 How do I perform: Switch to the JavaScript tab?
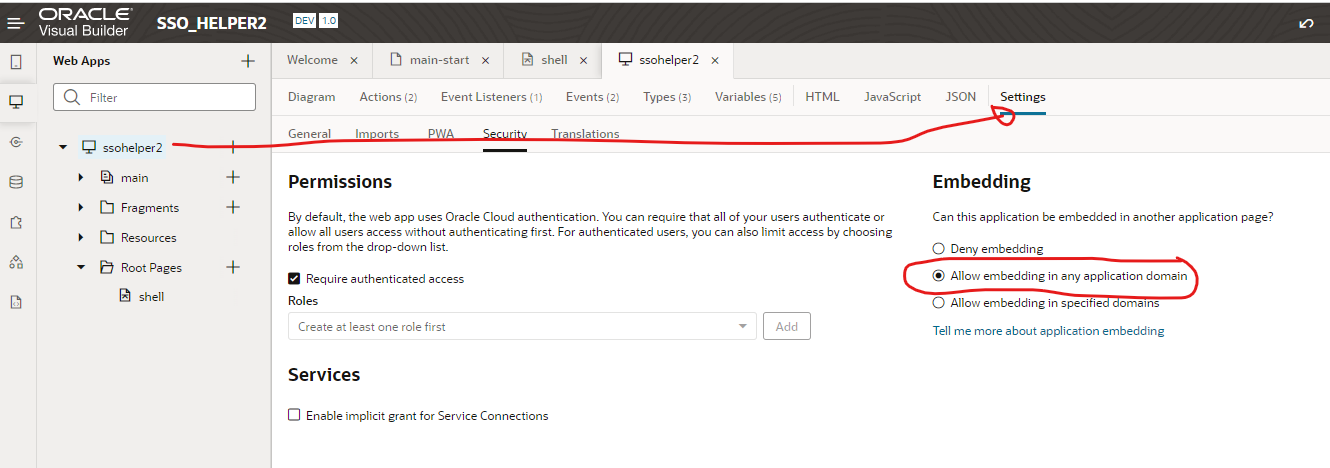[892, 97]
